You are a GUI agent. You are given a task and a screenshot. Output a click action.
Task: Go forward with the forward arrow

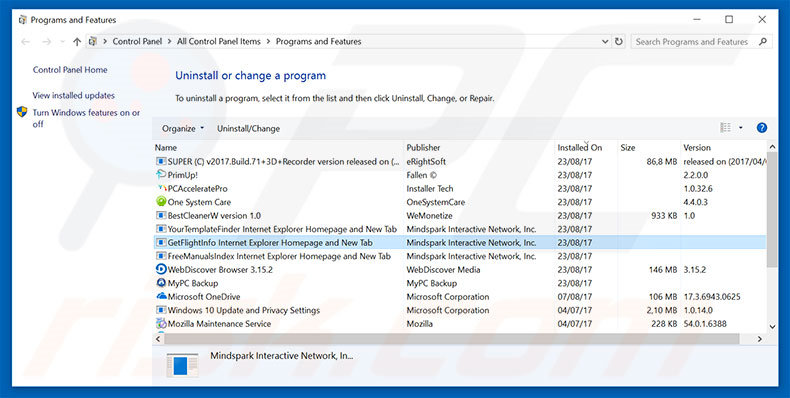pyautogui.click(x=46, y=42)
